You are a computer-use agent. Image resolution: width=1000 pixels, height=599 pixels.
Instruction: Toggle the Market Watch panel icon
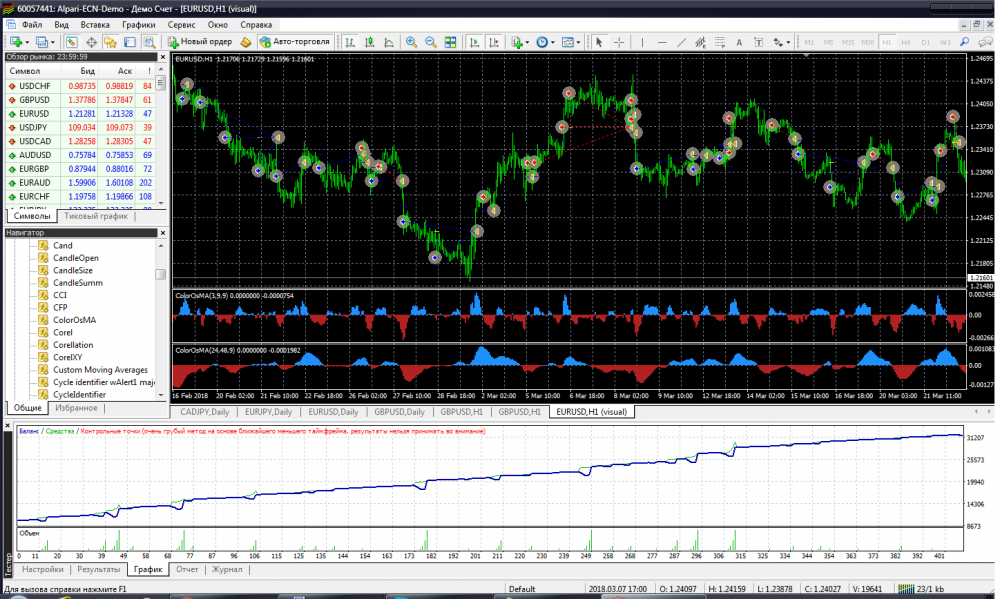pos(72,42)
